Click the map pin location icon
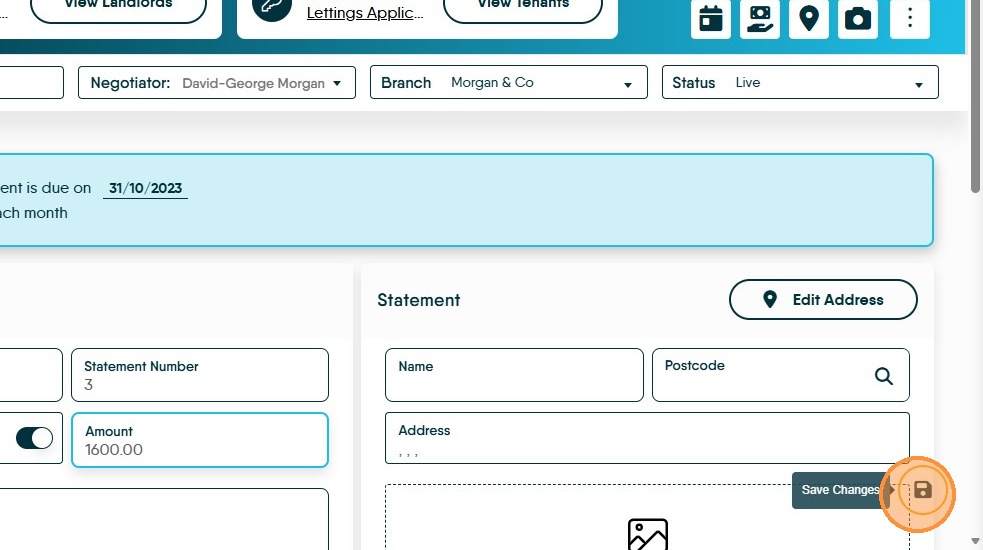This screenshot has width=983, height=550. (809, 18)
